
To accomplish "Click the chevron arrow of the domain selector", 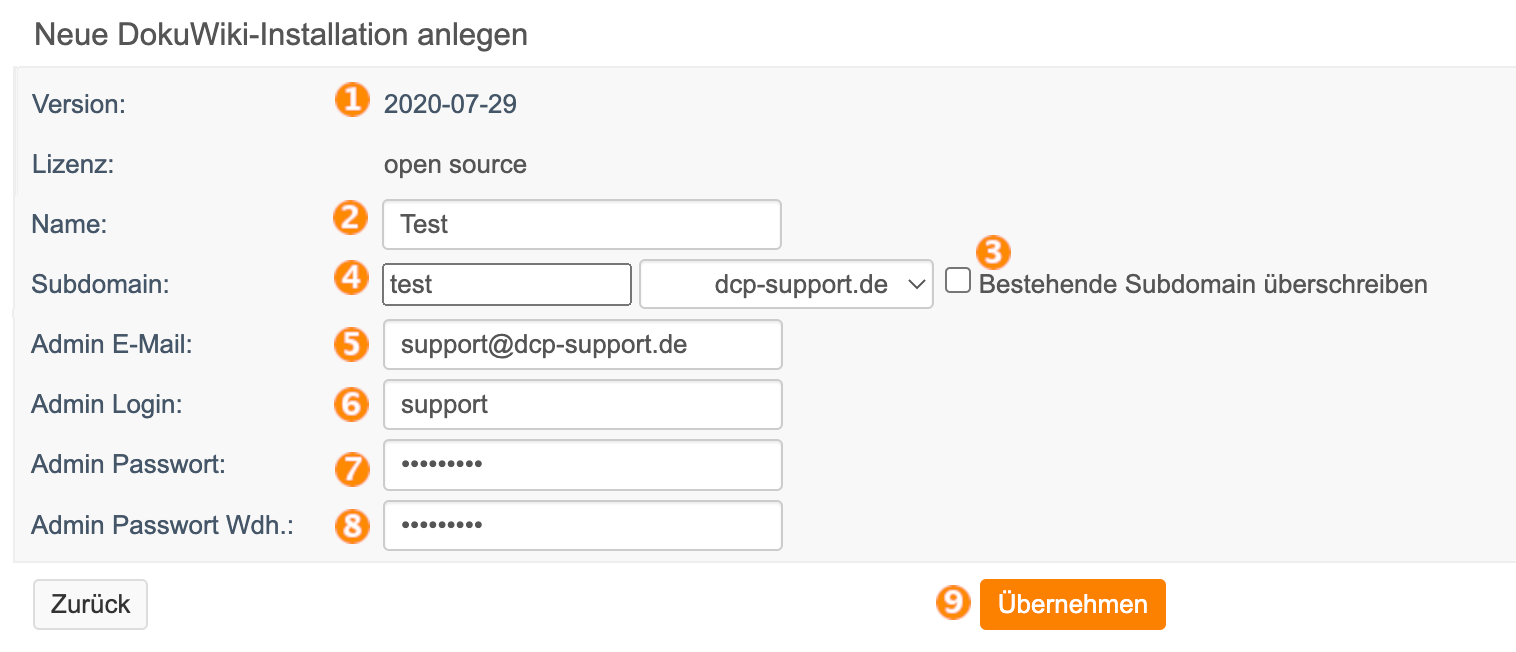I will click(915, 285).
